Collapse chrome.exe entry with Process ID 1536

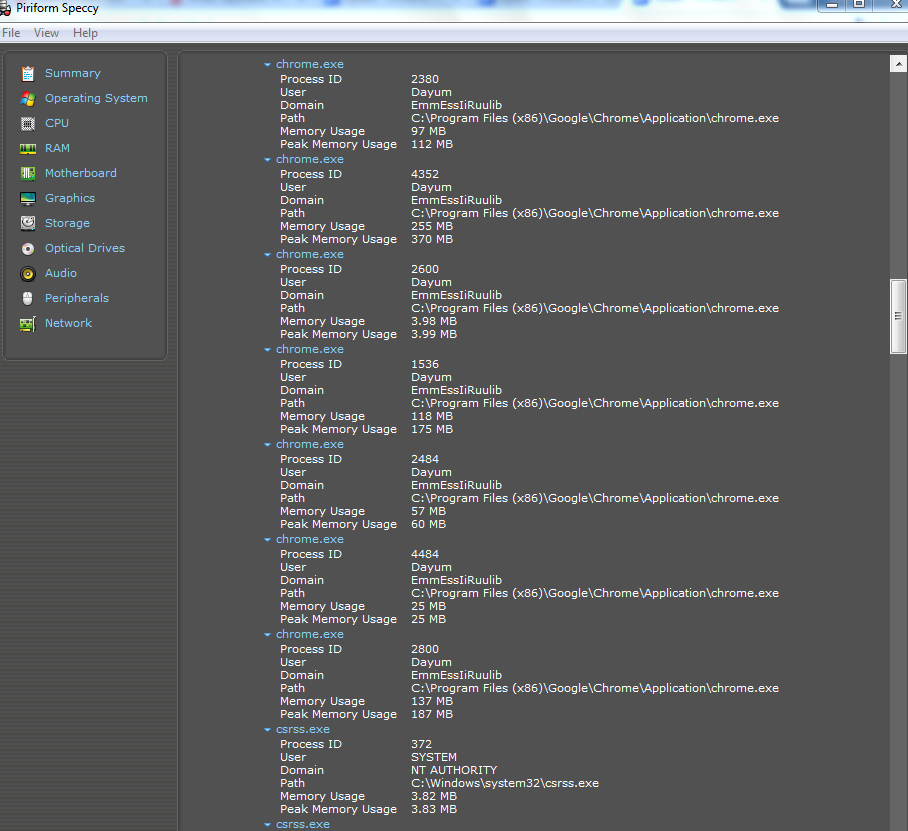click(x=268, y=350)
